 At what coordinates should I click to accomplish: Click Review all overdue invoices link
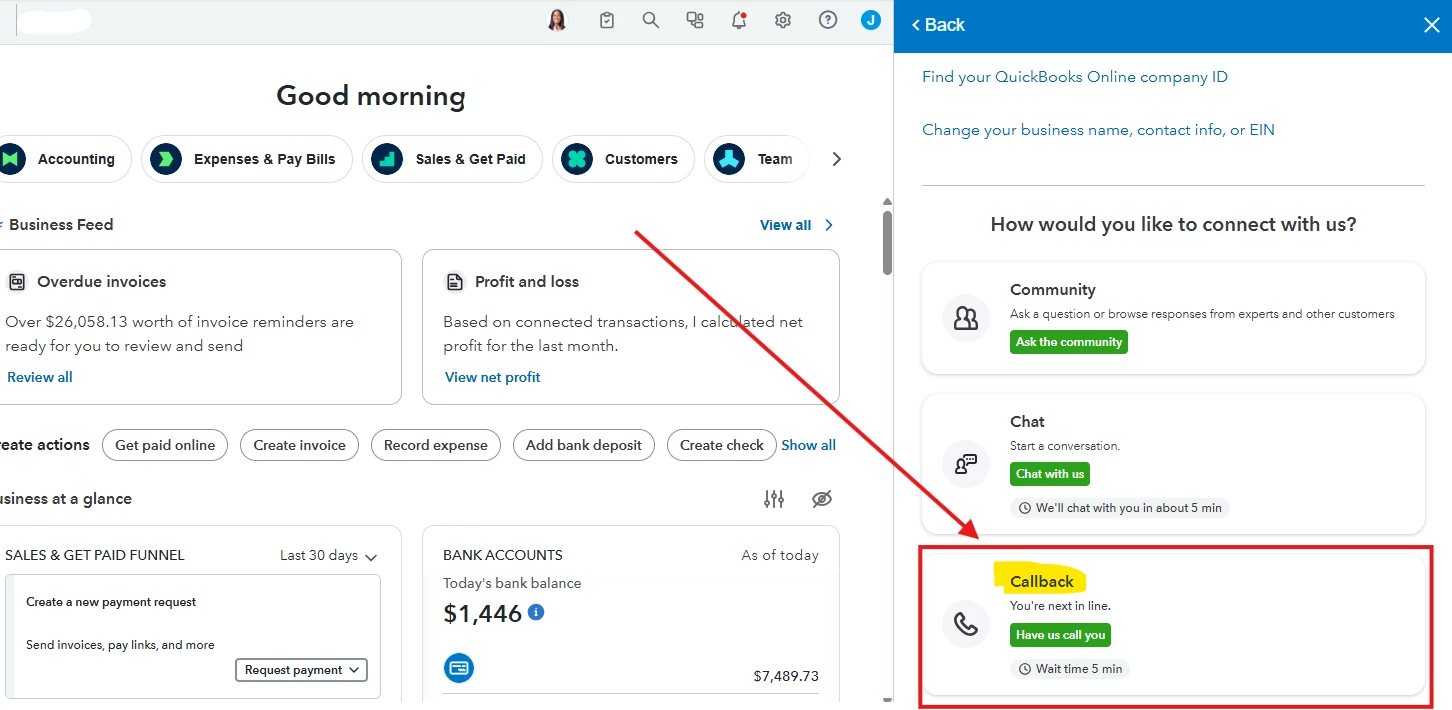coord(40,377)
